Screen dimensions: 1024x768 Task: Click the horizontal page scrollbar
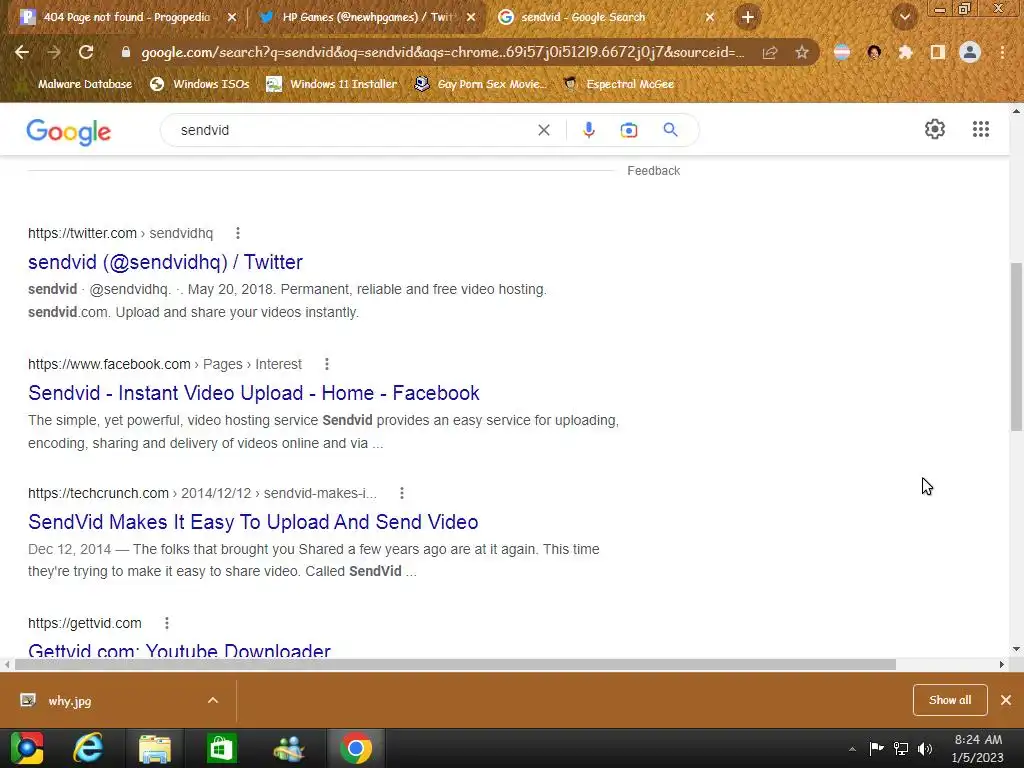tap(455, 665)
